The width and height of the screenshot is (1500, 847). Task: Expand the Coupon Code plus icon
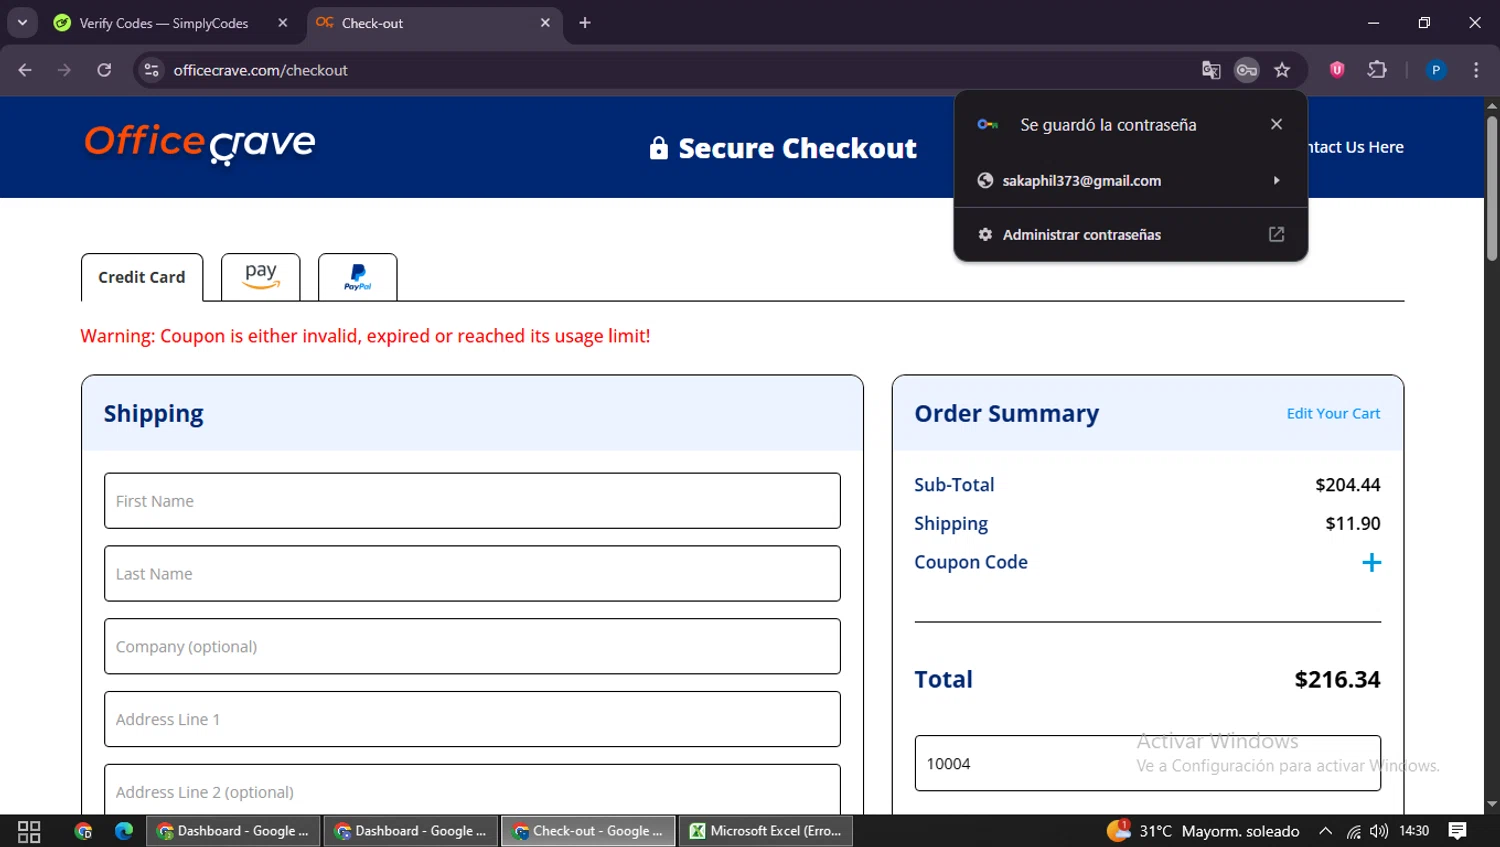(1371, 563)
